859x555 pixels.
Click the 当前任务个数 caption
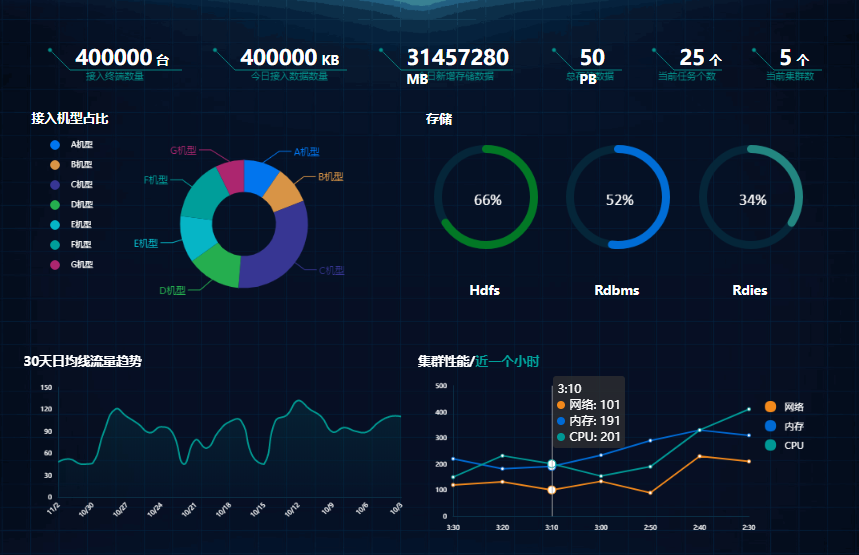point(687,76)
